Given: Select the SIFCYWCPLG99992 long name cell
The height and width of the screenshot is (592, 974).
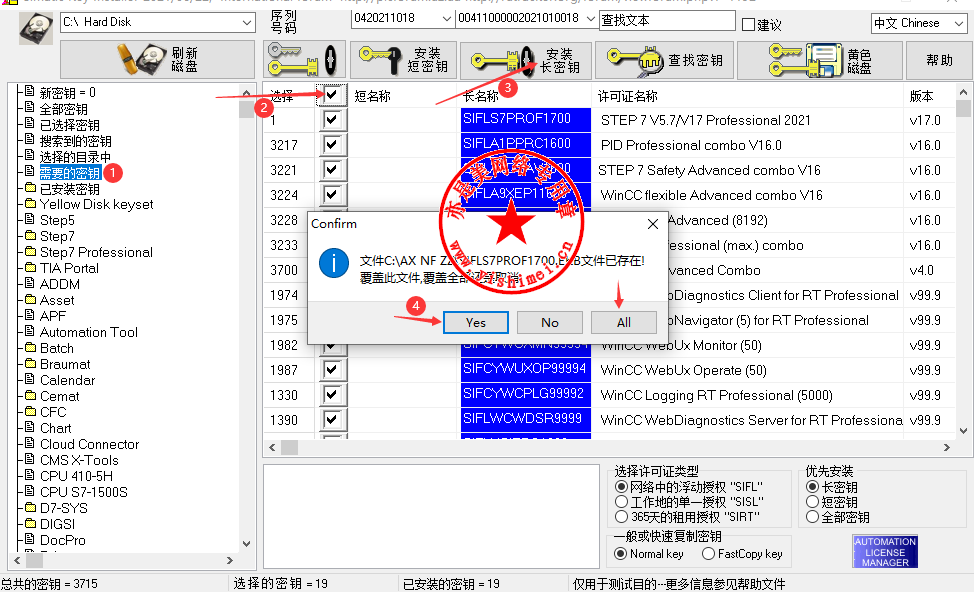Looking at the screenshot, I should [526, 394].
